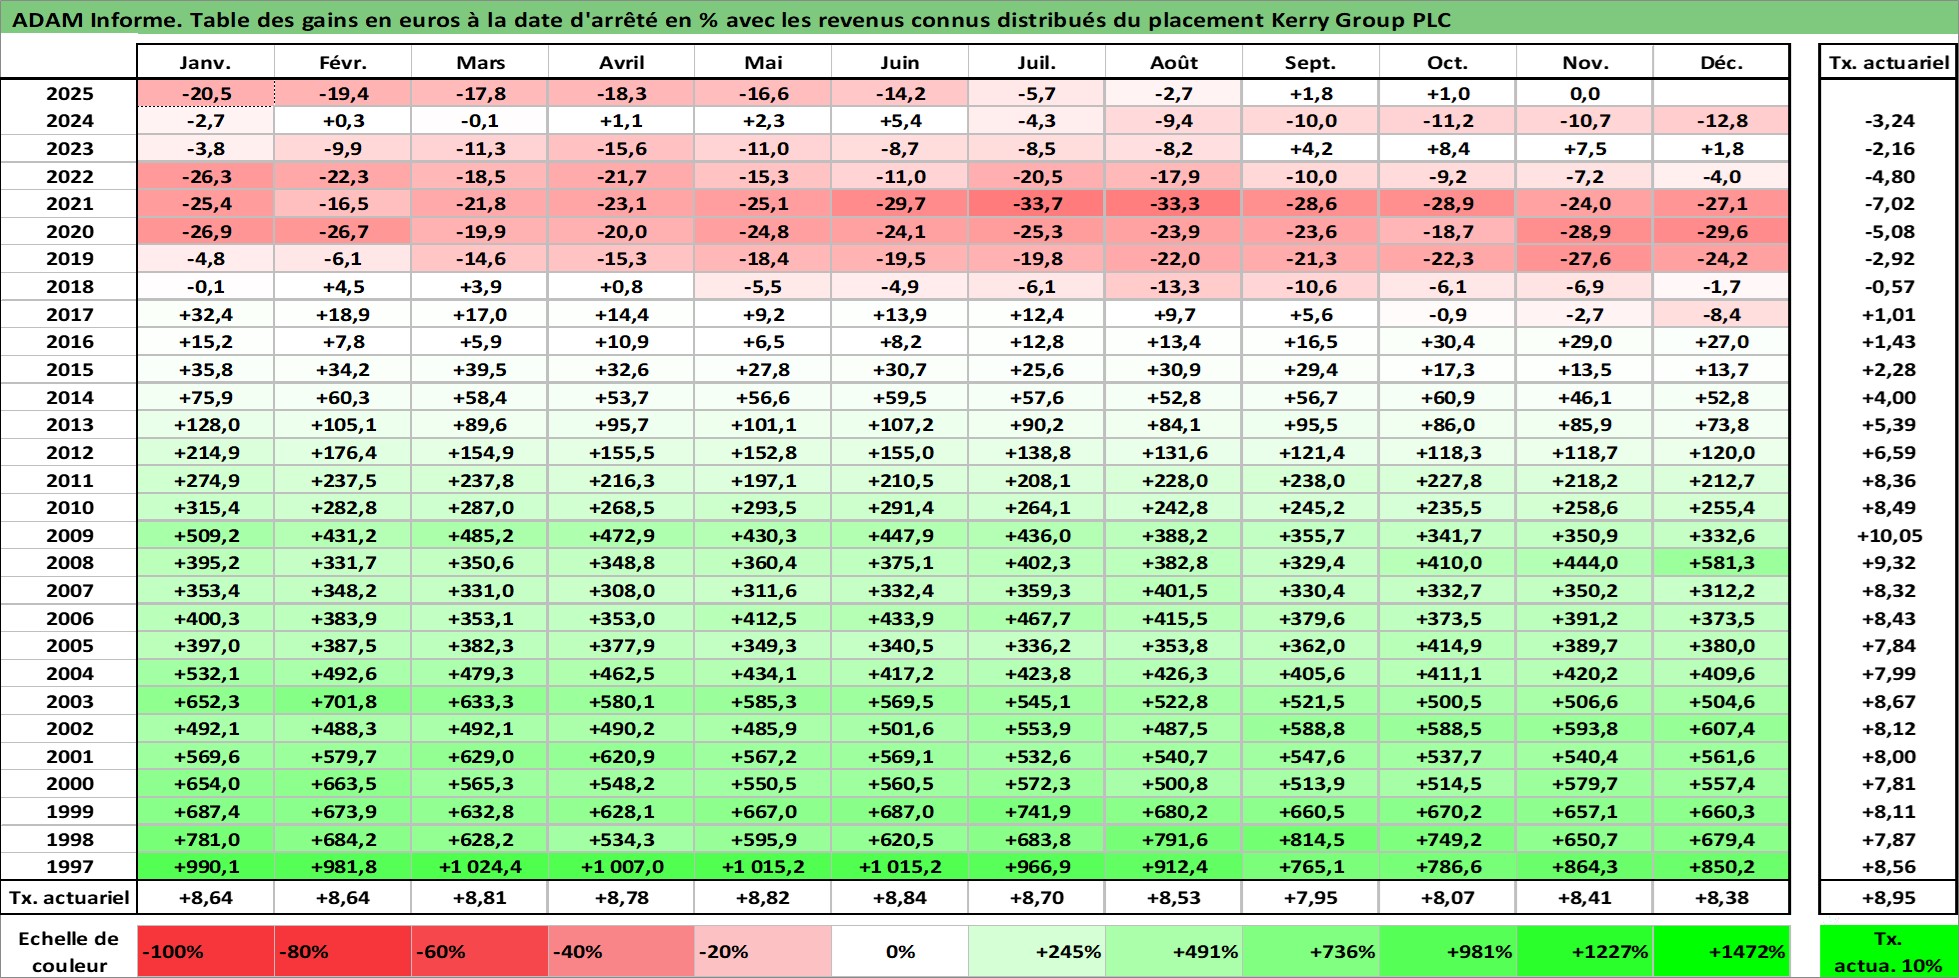
Task: Click the Août column header
Action: tap(1174, 62)
